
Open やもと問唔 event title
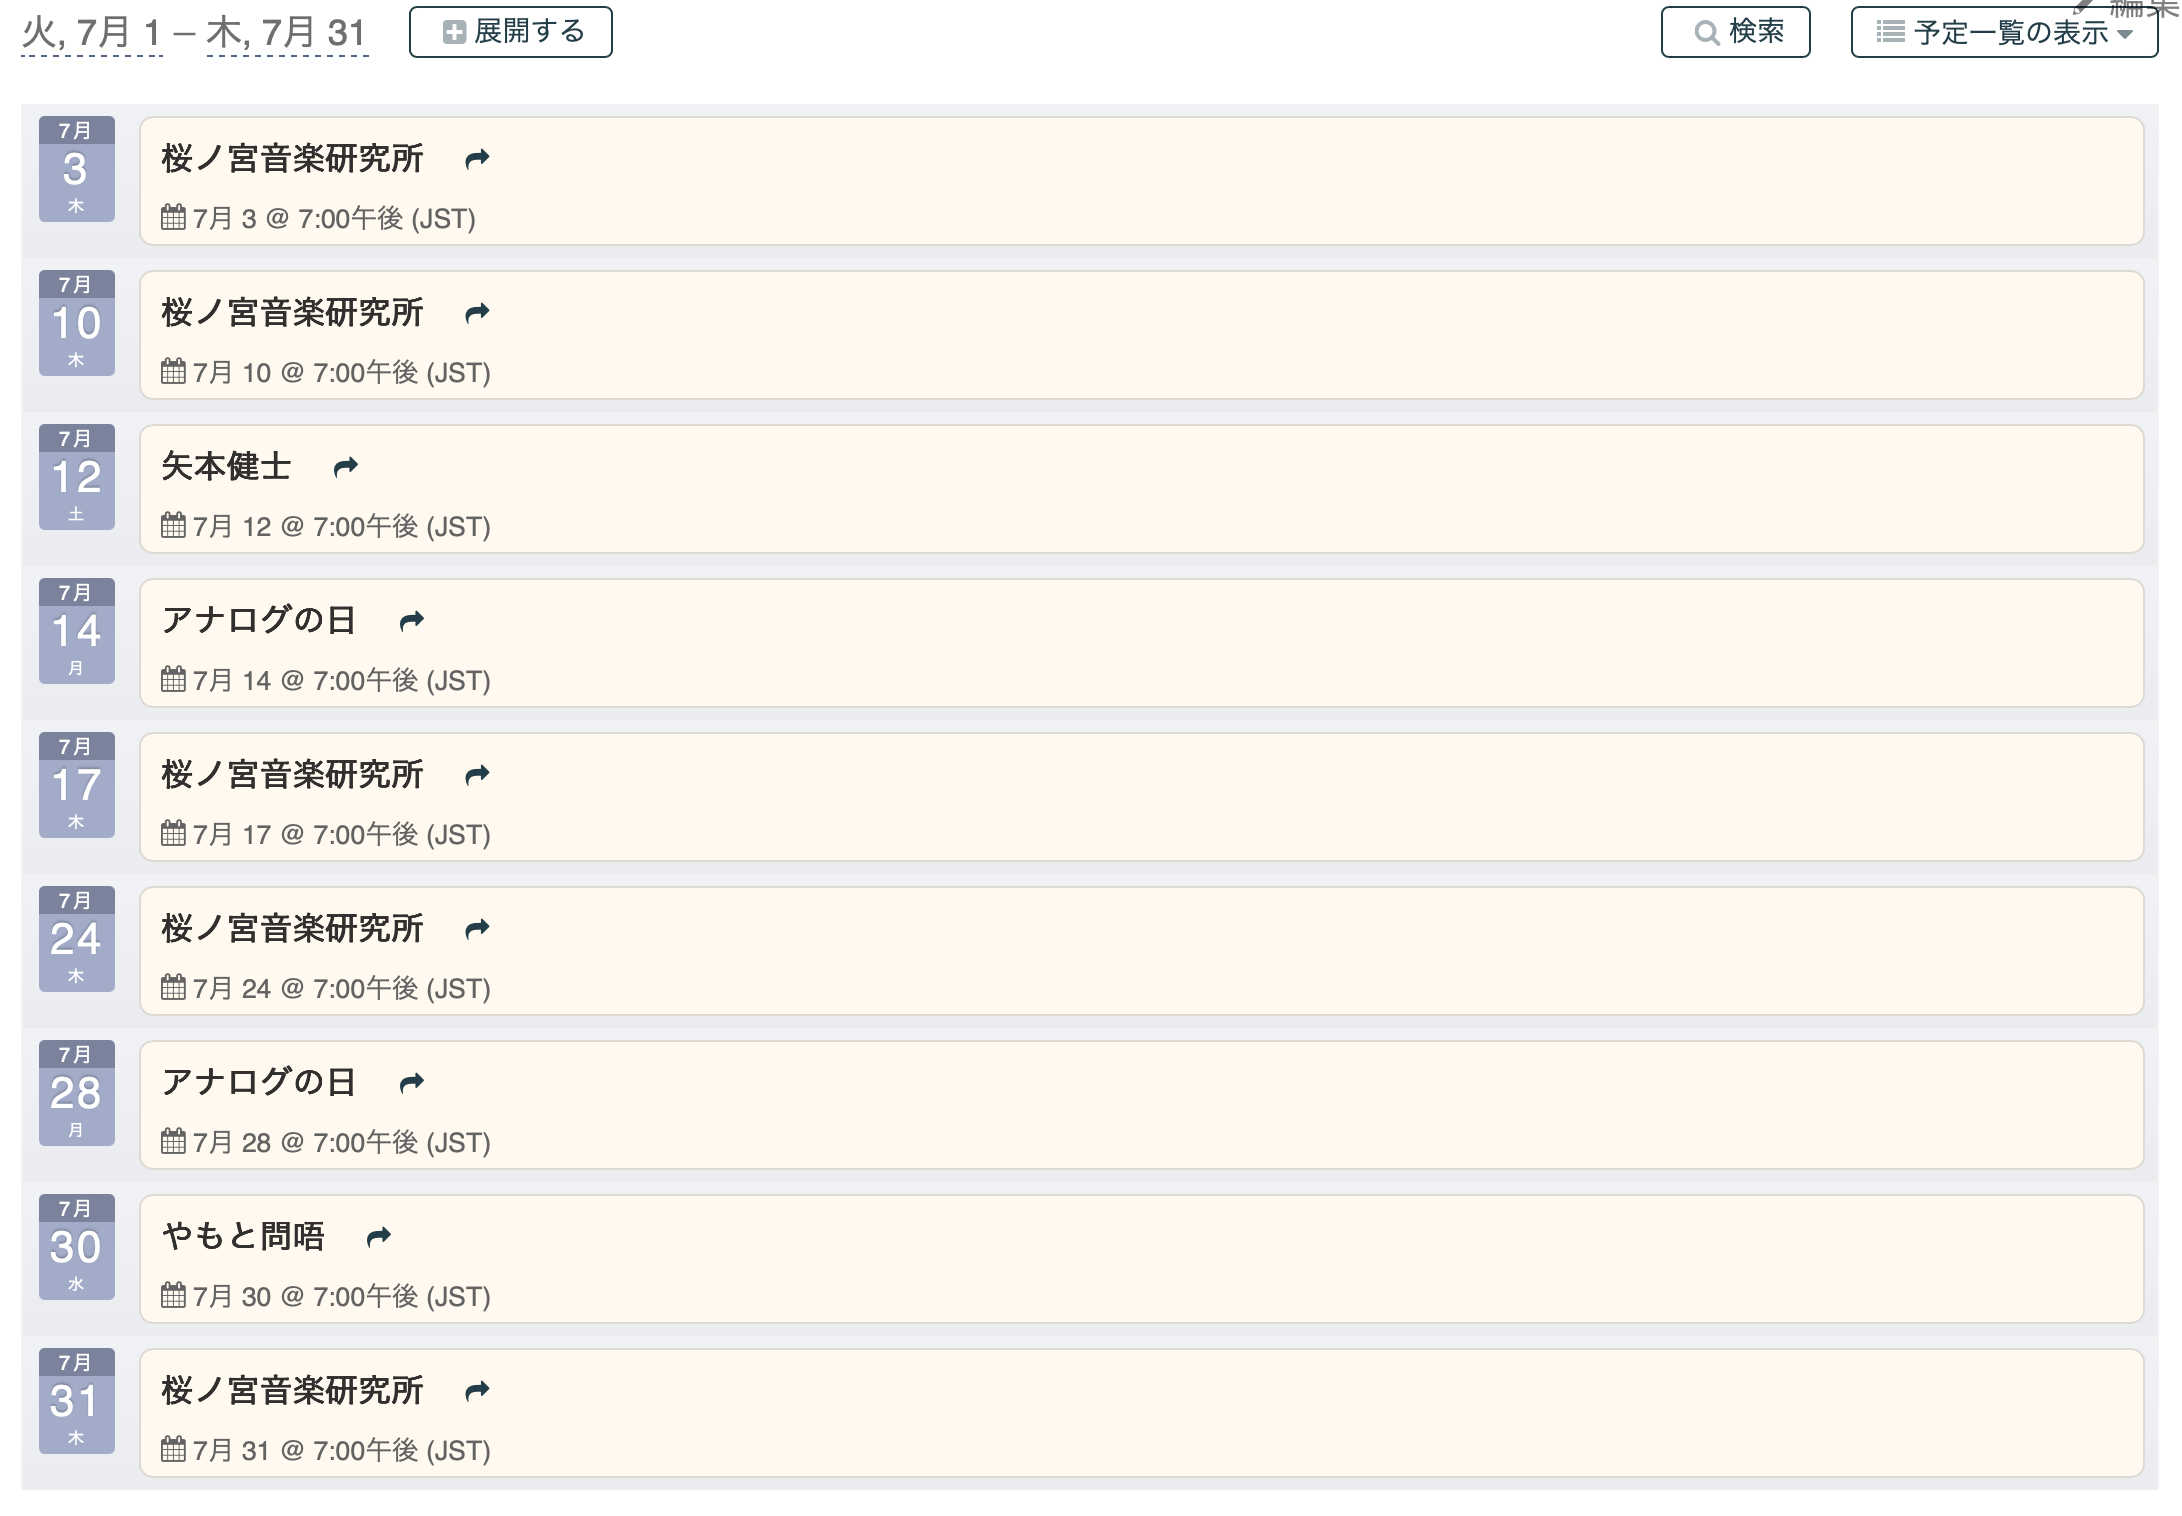click(x=243, y=1237)
